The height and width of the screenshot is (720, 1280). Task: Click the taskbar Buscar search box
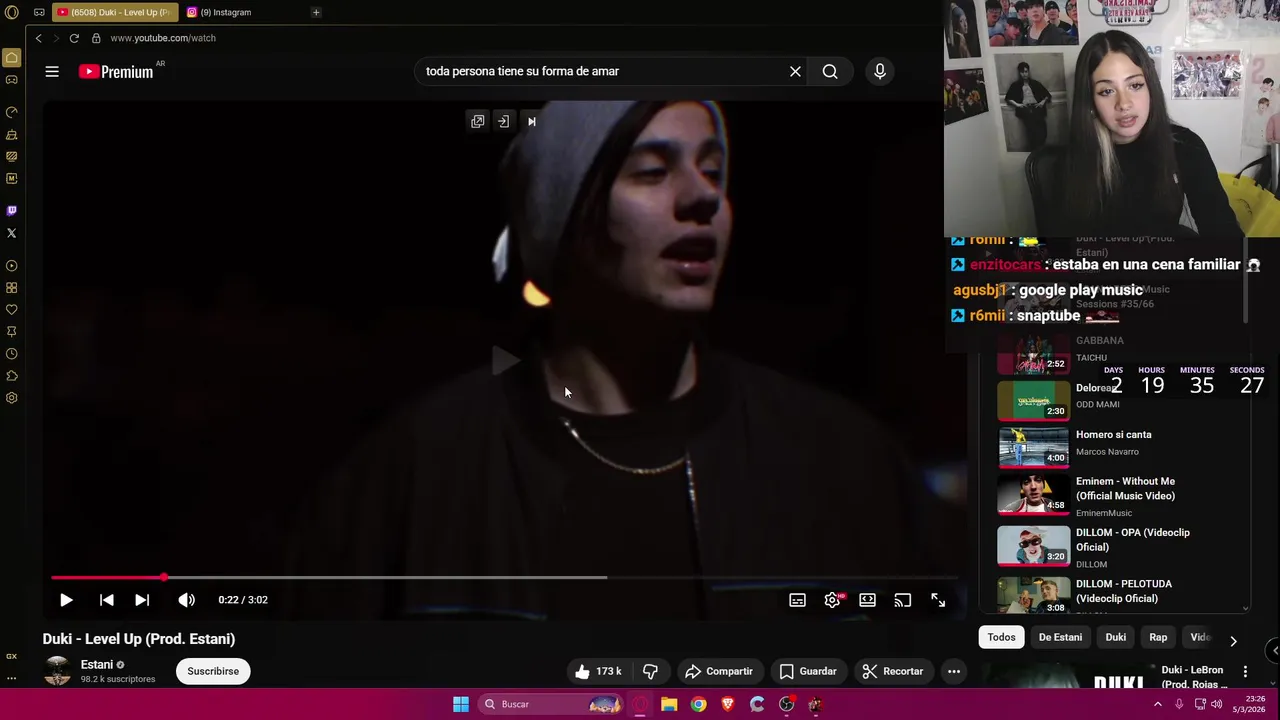coord(549,704)
